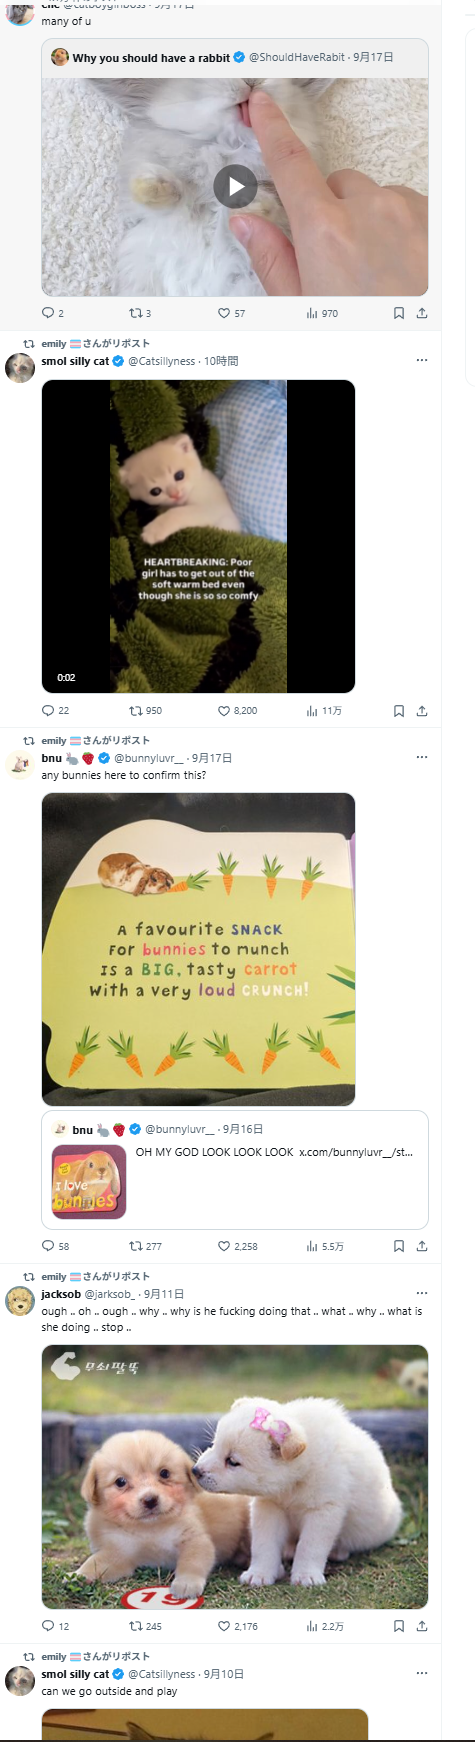Open jacksob's profile avatar
This screenshot has width=475, height=1742.
point(20,1301)
